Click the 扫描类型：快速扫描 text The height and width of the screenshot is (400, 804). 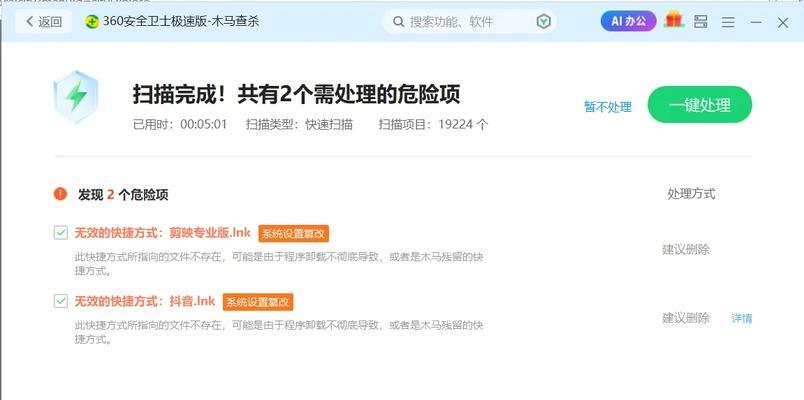(299, 124)
